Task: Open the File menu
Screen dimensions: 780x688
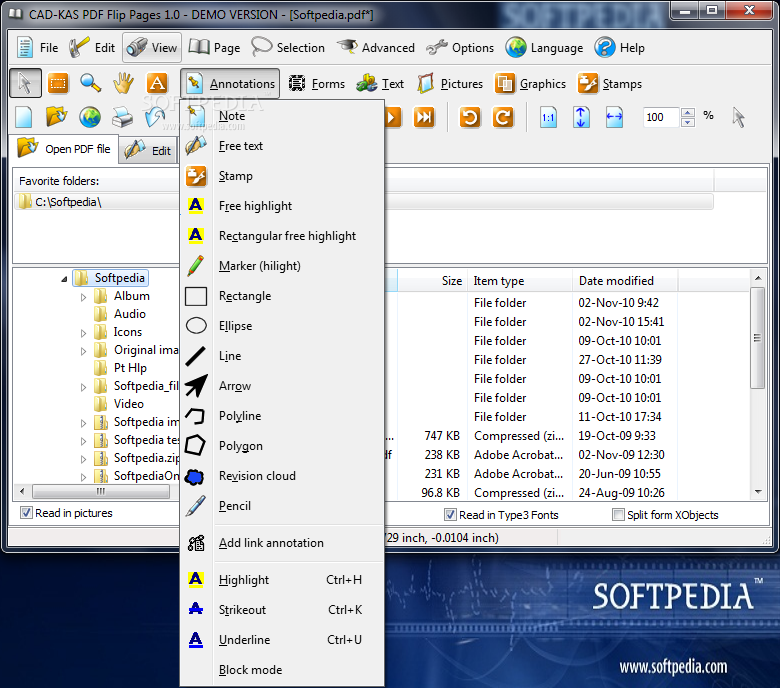Action: pyautogui.click(x=37, y=48)
